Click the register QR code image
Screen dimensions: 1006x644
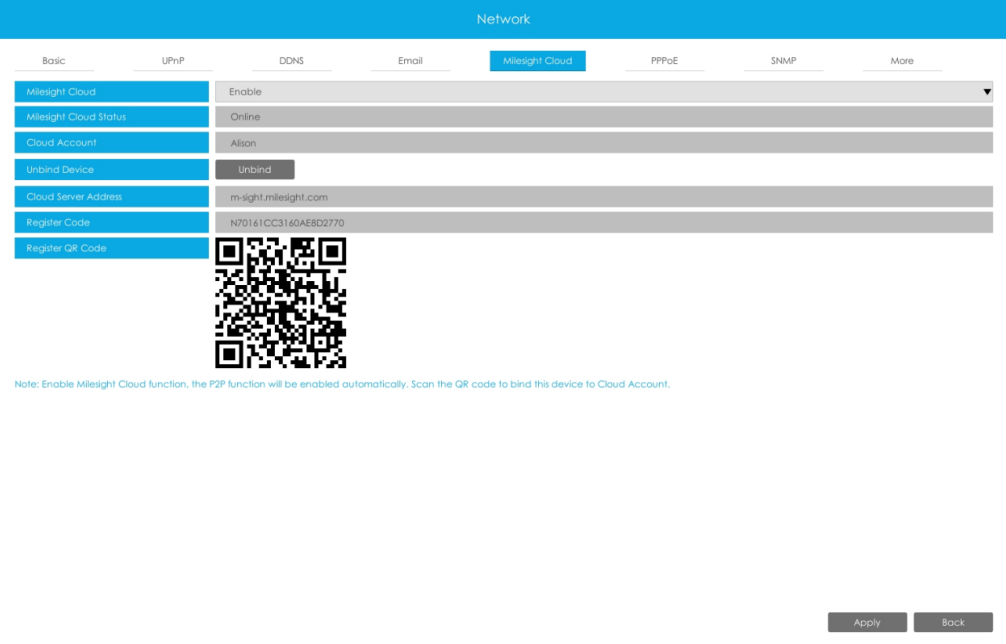click(280, 303)
